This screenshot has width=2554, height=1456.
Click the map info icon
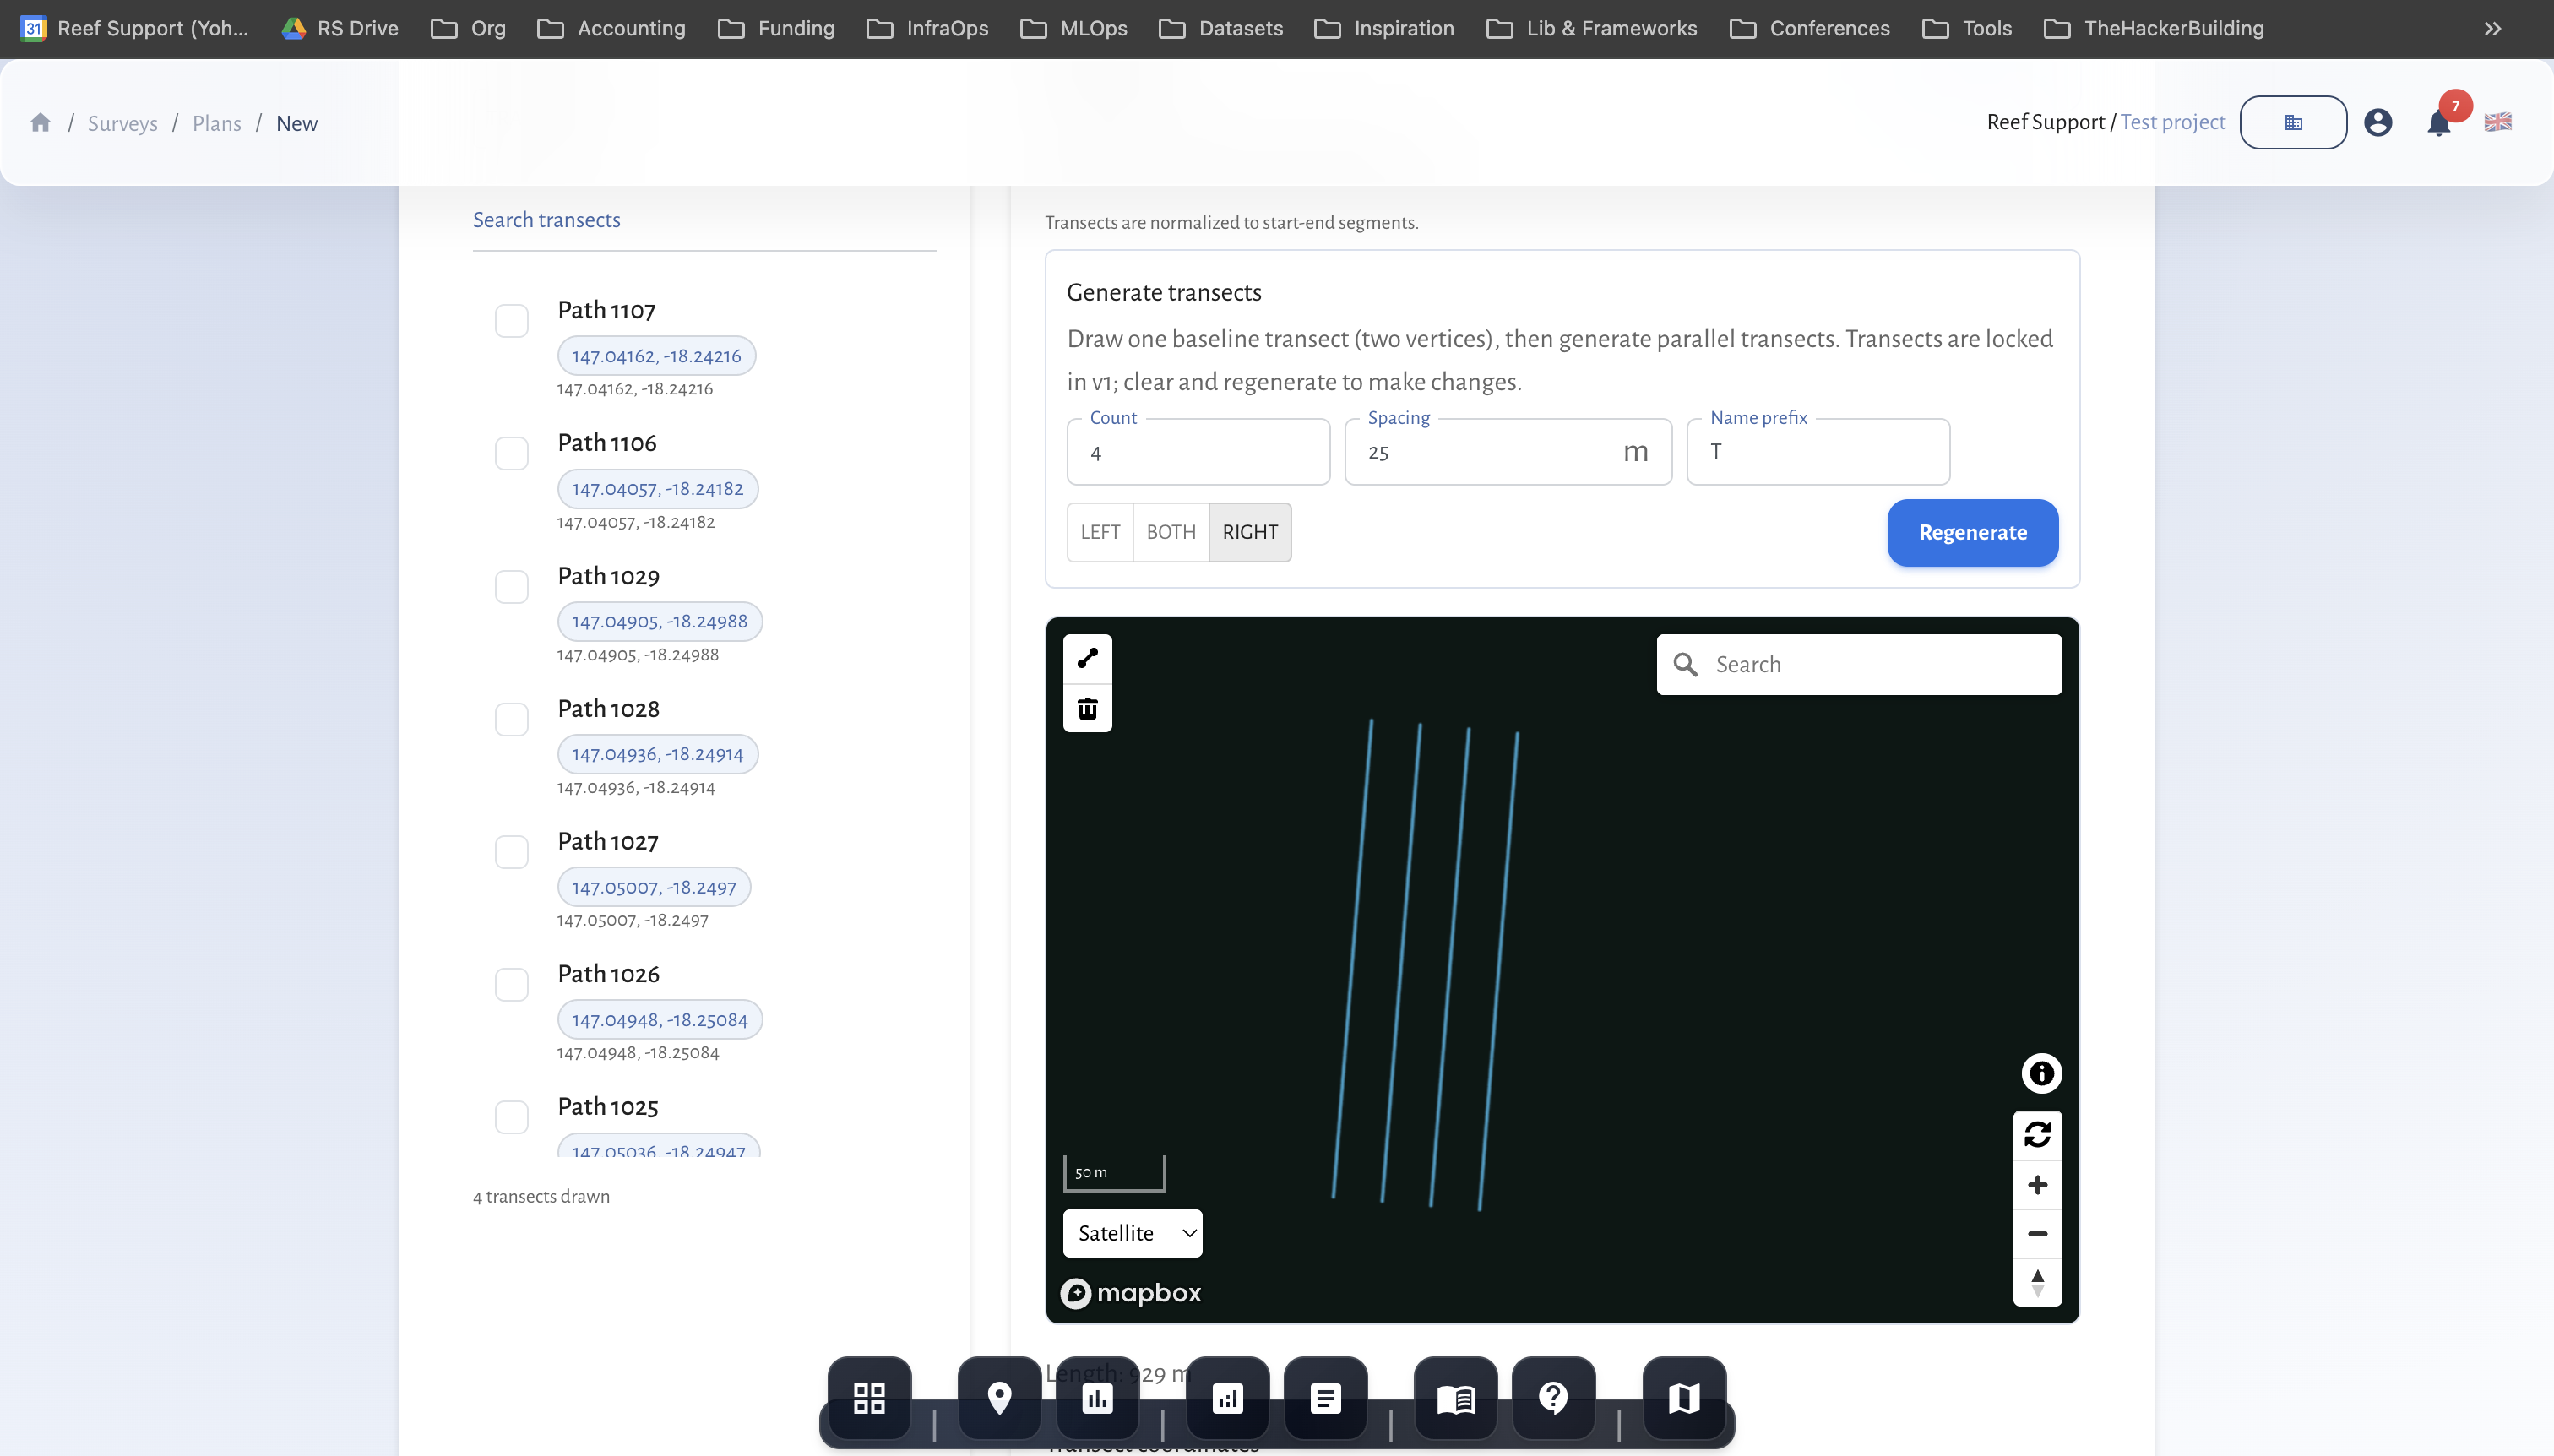coord(2040,1073)
